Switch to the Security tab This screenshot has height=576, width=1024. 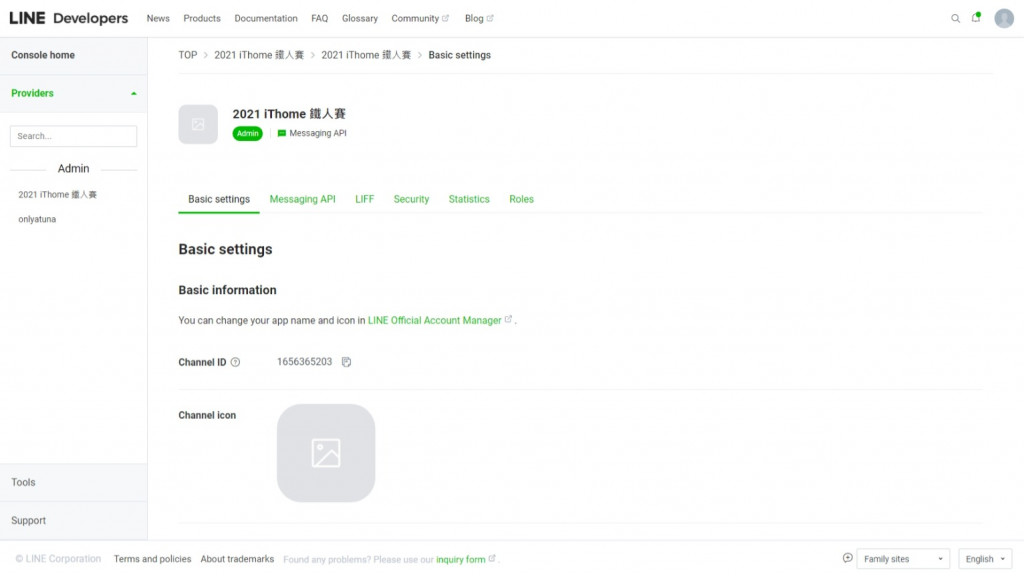point(411,199)
